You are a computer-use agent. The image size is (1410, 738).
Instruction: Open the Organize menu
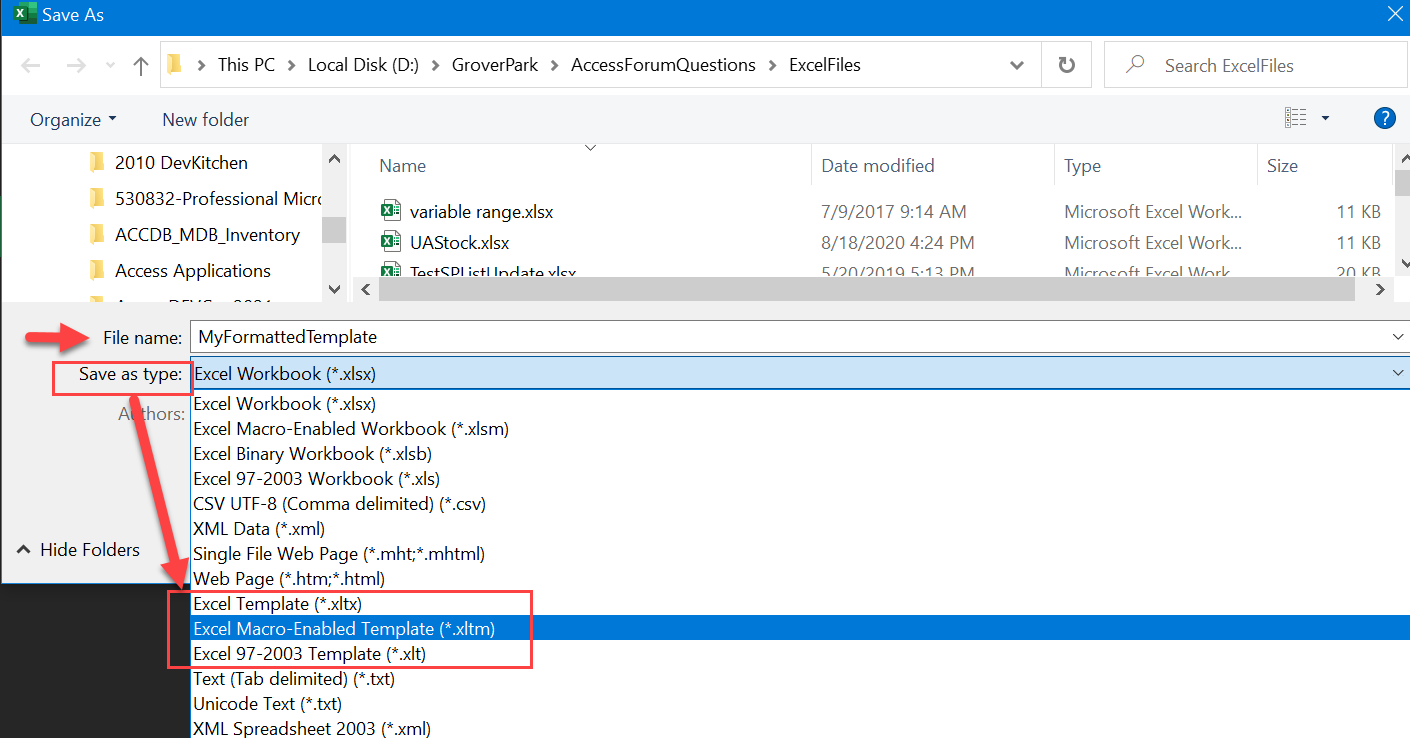tap(73, 119)
